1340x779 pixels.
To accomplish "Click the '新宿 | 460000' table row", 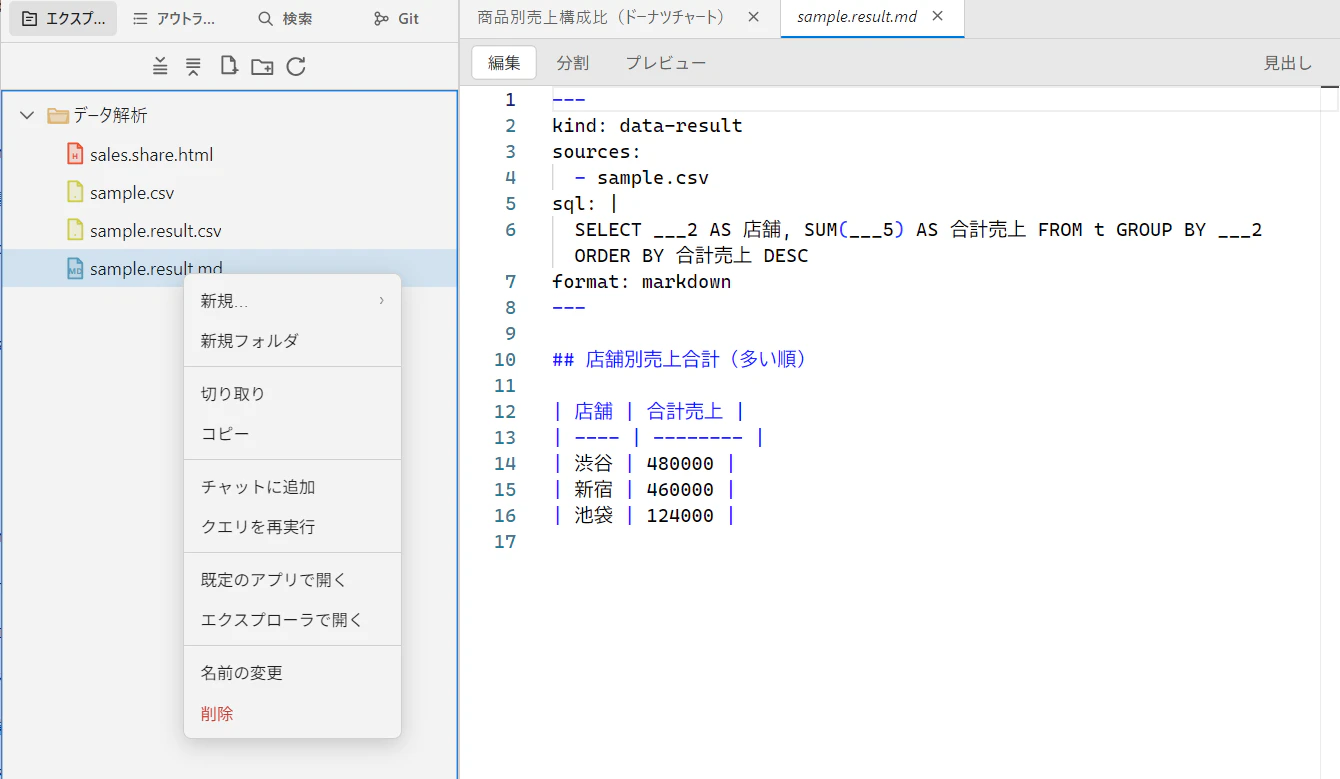I will coord(644,490).
